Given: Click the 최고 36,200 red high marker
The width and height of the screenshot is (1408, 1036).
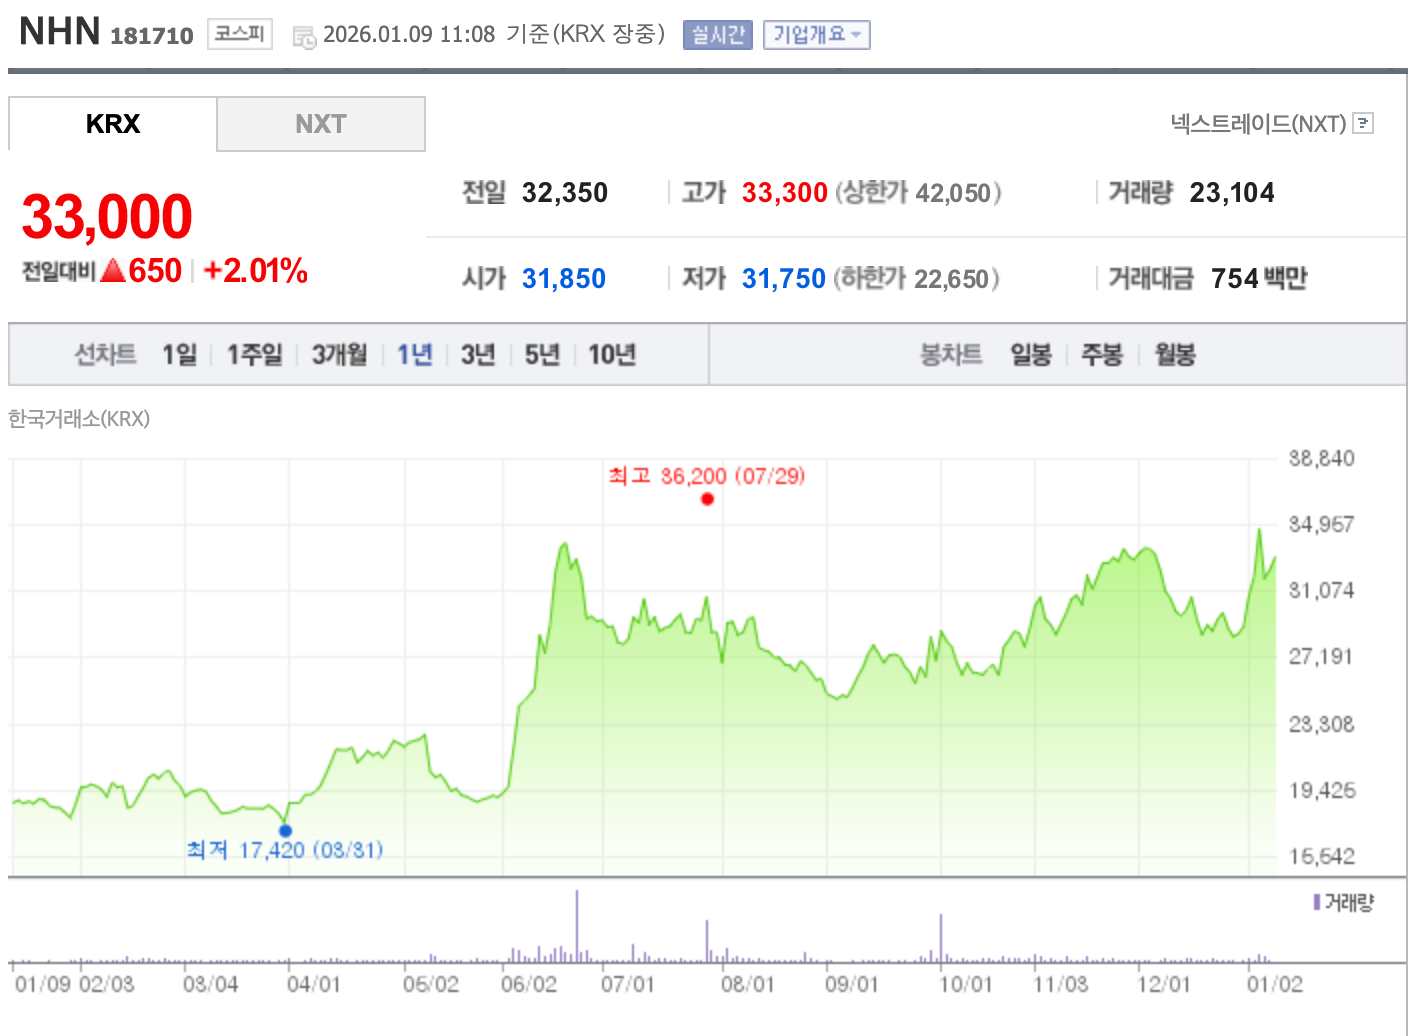Looking at the screenshot, I should pos(707,498).
